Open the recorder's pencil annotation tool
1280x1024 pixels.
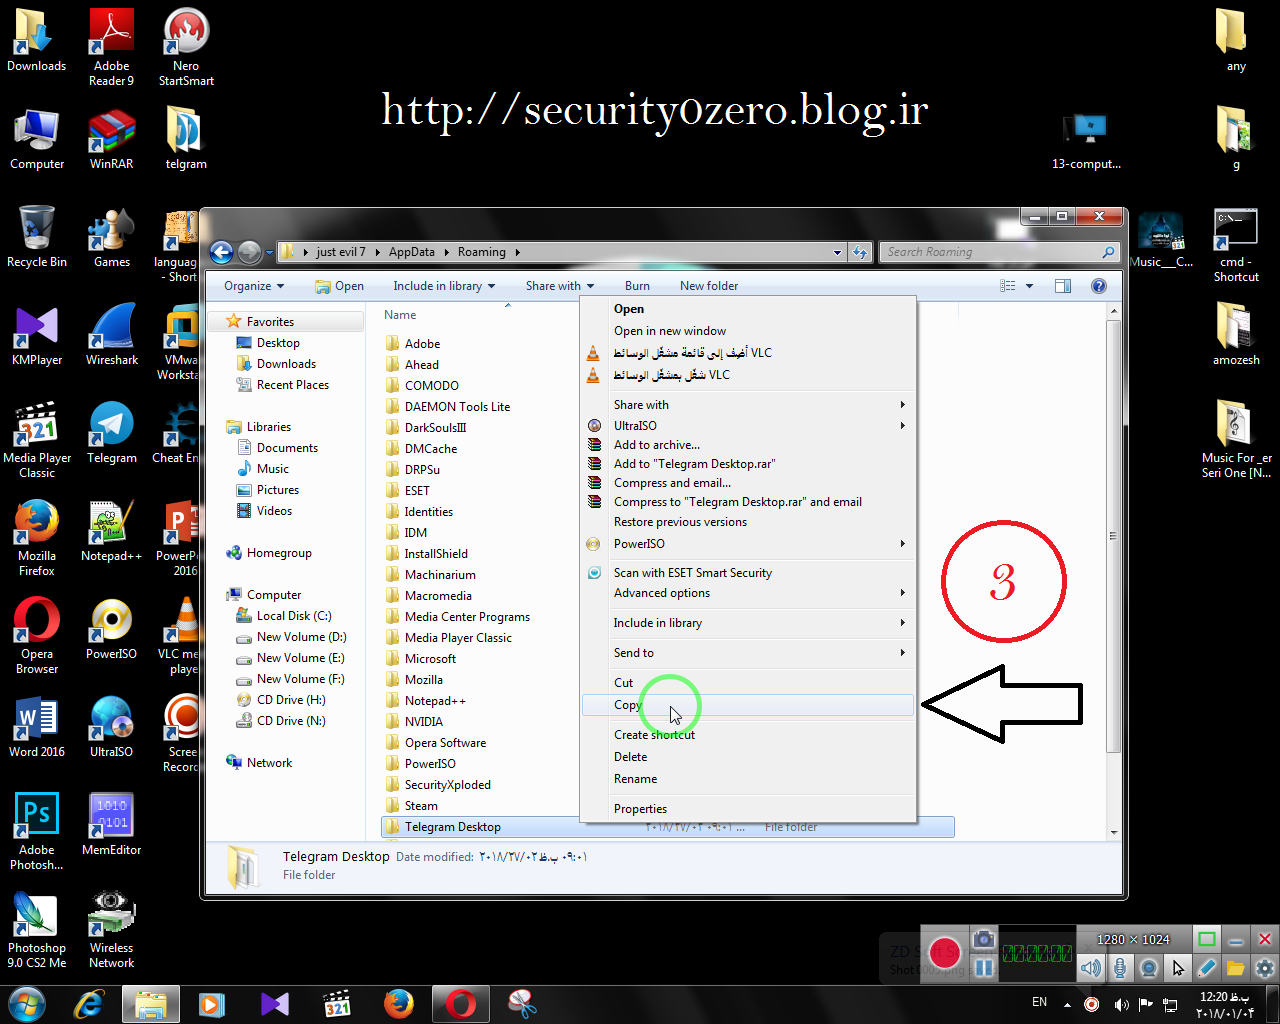[x=1207, y=967]
